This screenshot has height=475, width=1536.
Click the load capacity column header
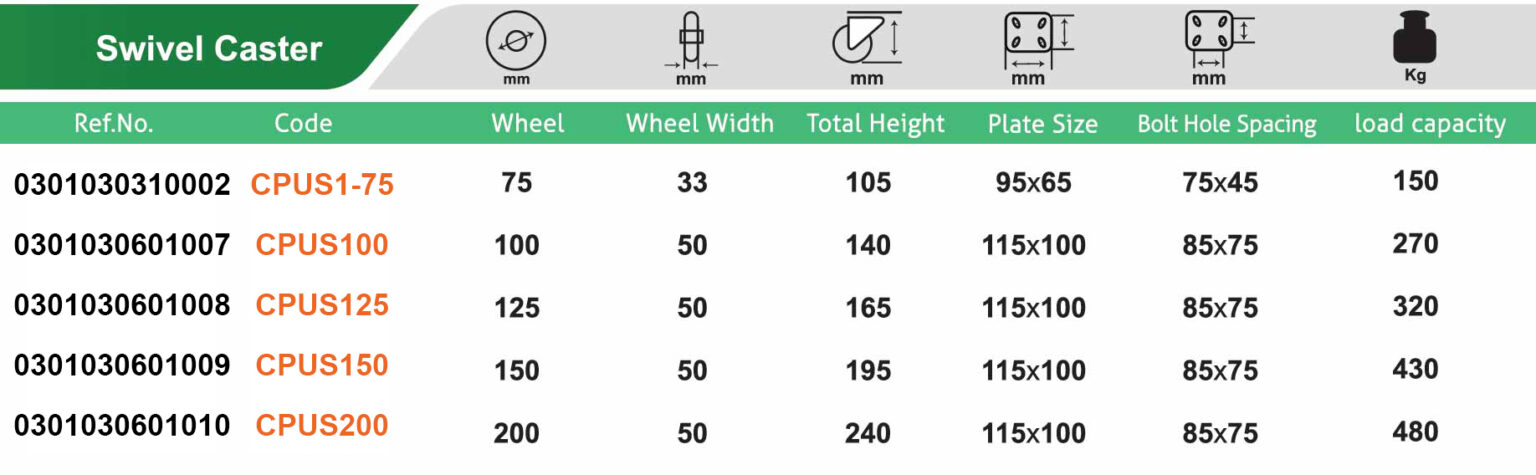coord(1430,123)
